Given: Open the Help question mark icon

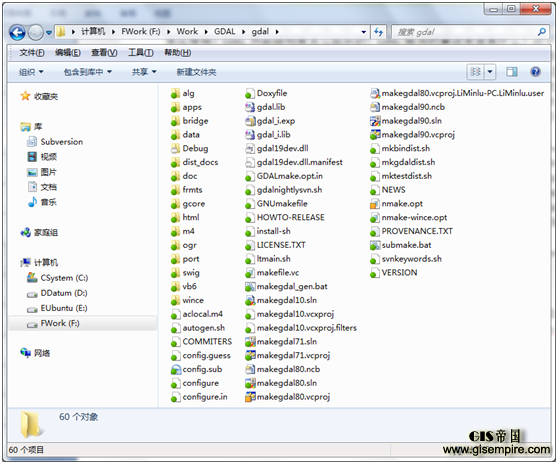Looking at the screenshot, I should click(x=535, y=72).
